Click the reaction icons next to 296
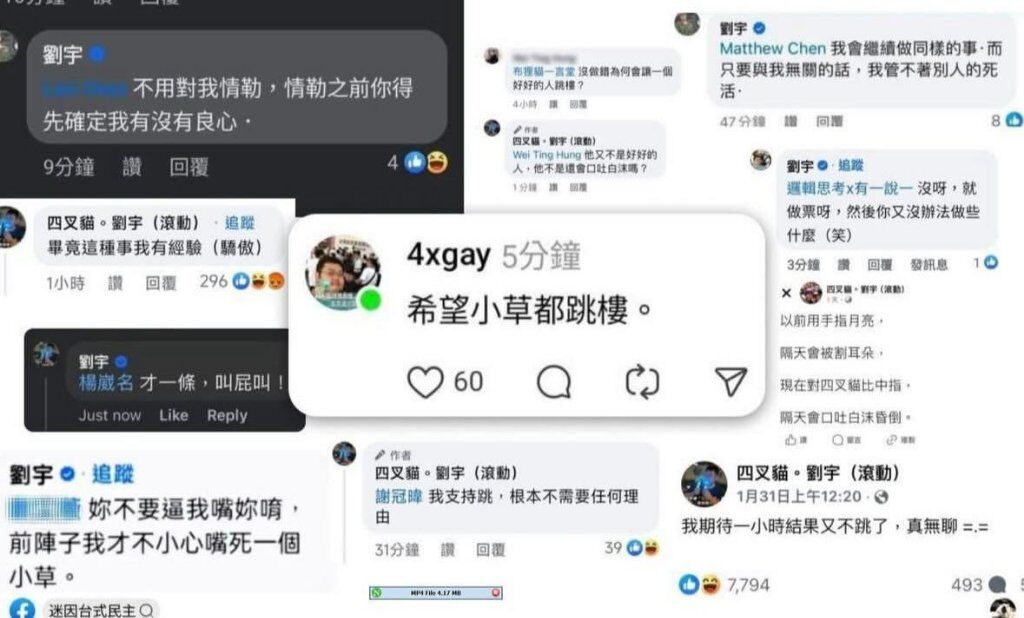Screen dimensions: 1024x618 coord(259,281)
